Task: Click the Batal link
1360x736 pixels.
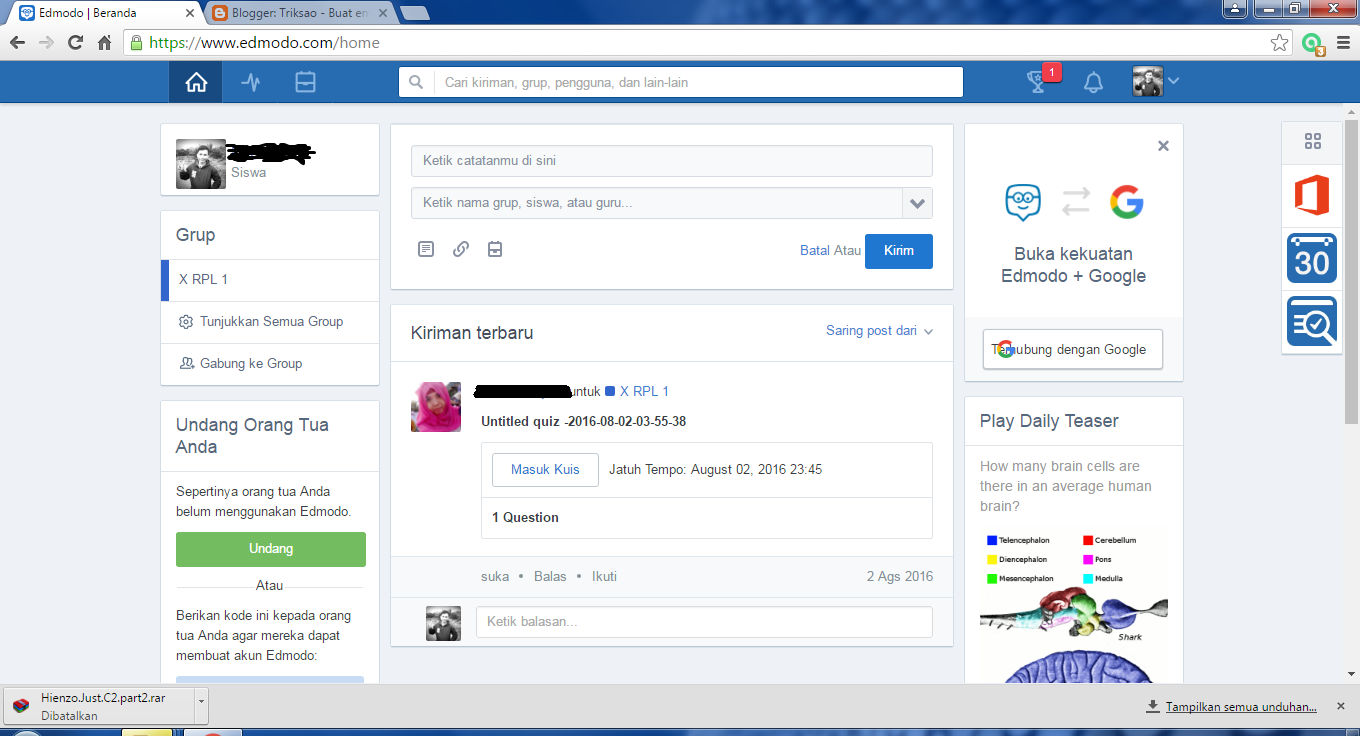Action: coord(815,251)
